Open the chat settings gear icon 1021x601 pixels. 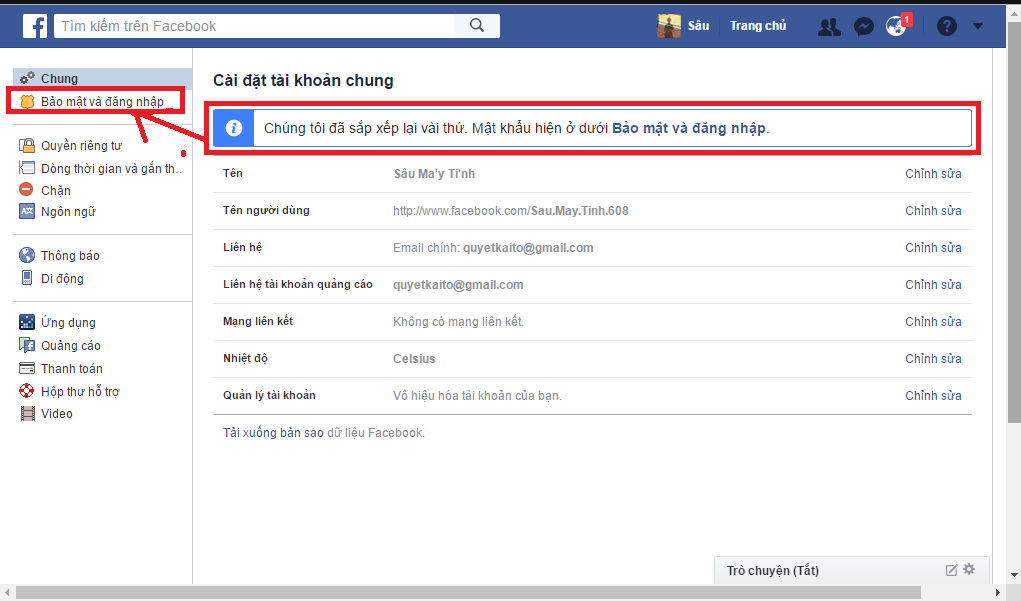coord(969,569)
